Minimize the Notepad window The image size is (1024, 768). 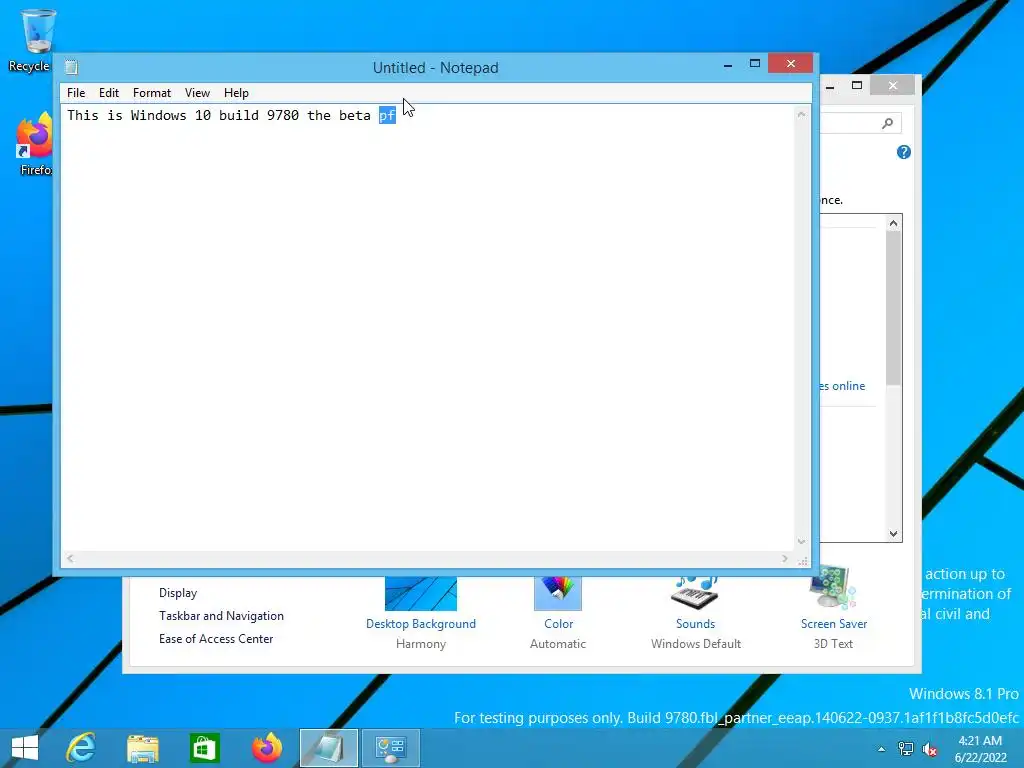728,64
